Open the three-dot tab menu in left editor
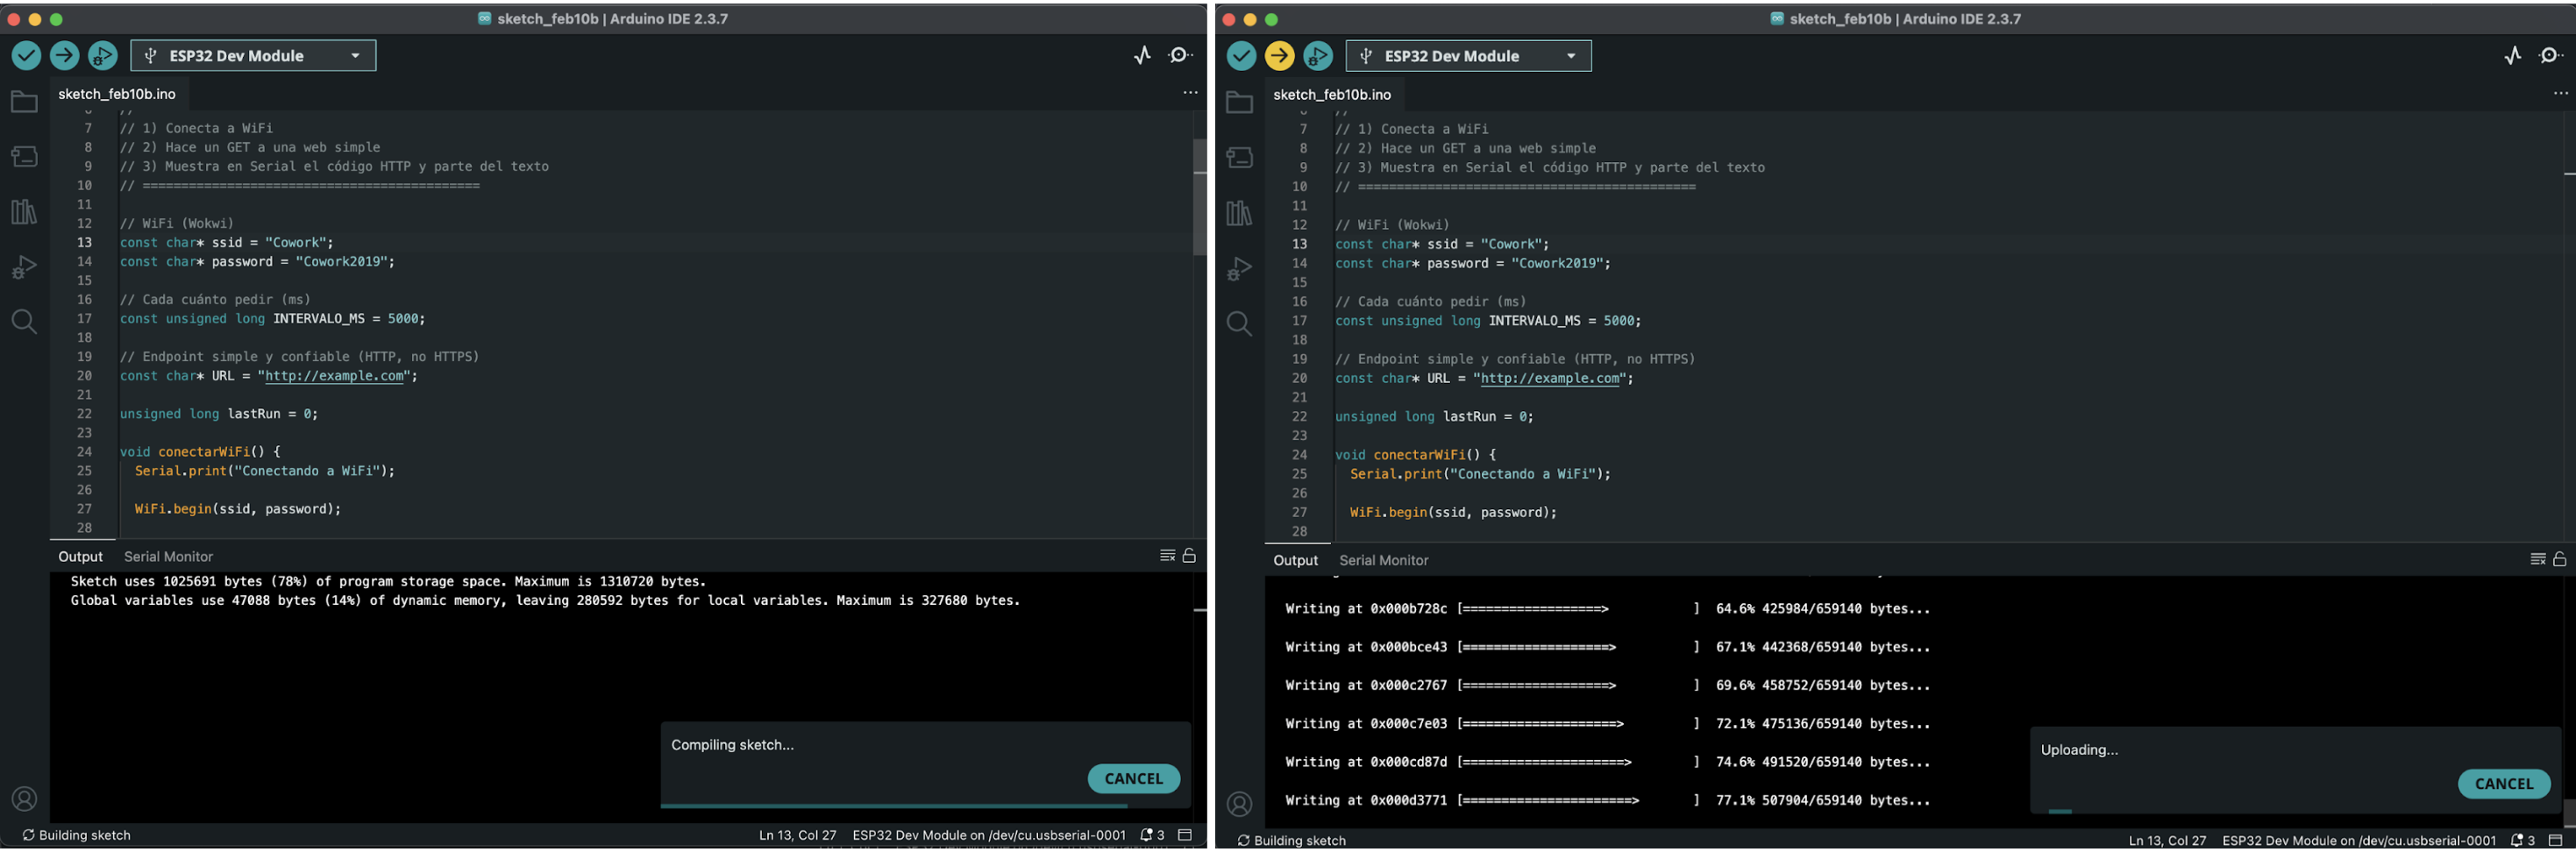2576x852 pixels. point(1190,93)
